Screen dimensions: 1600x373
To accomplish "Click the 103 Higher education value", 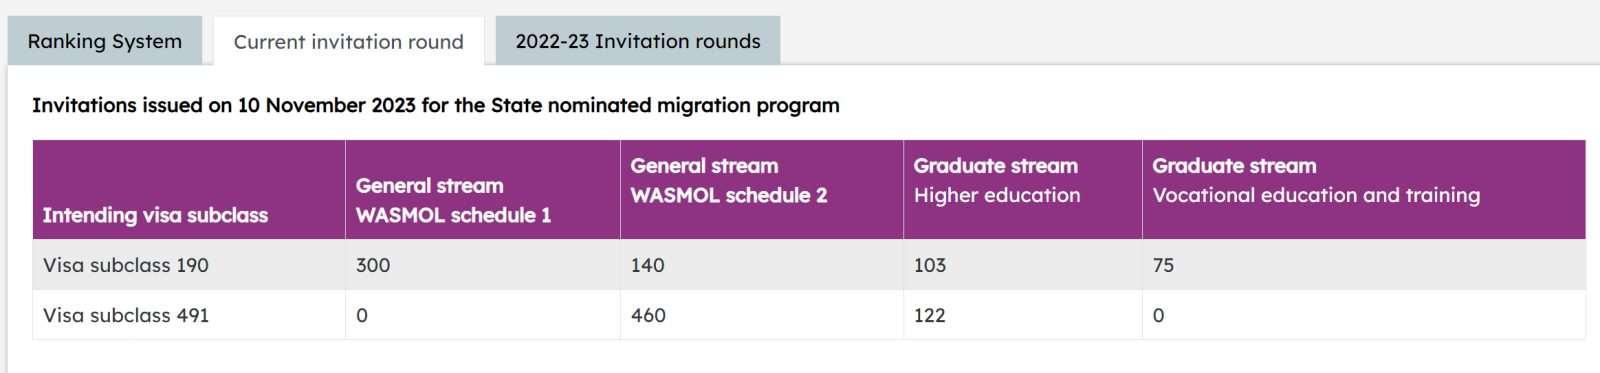I will coord(930,265).
